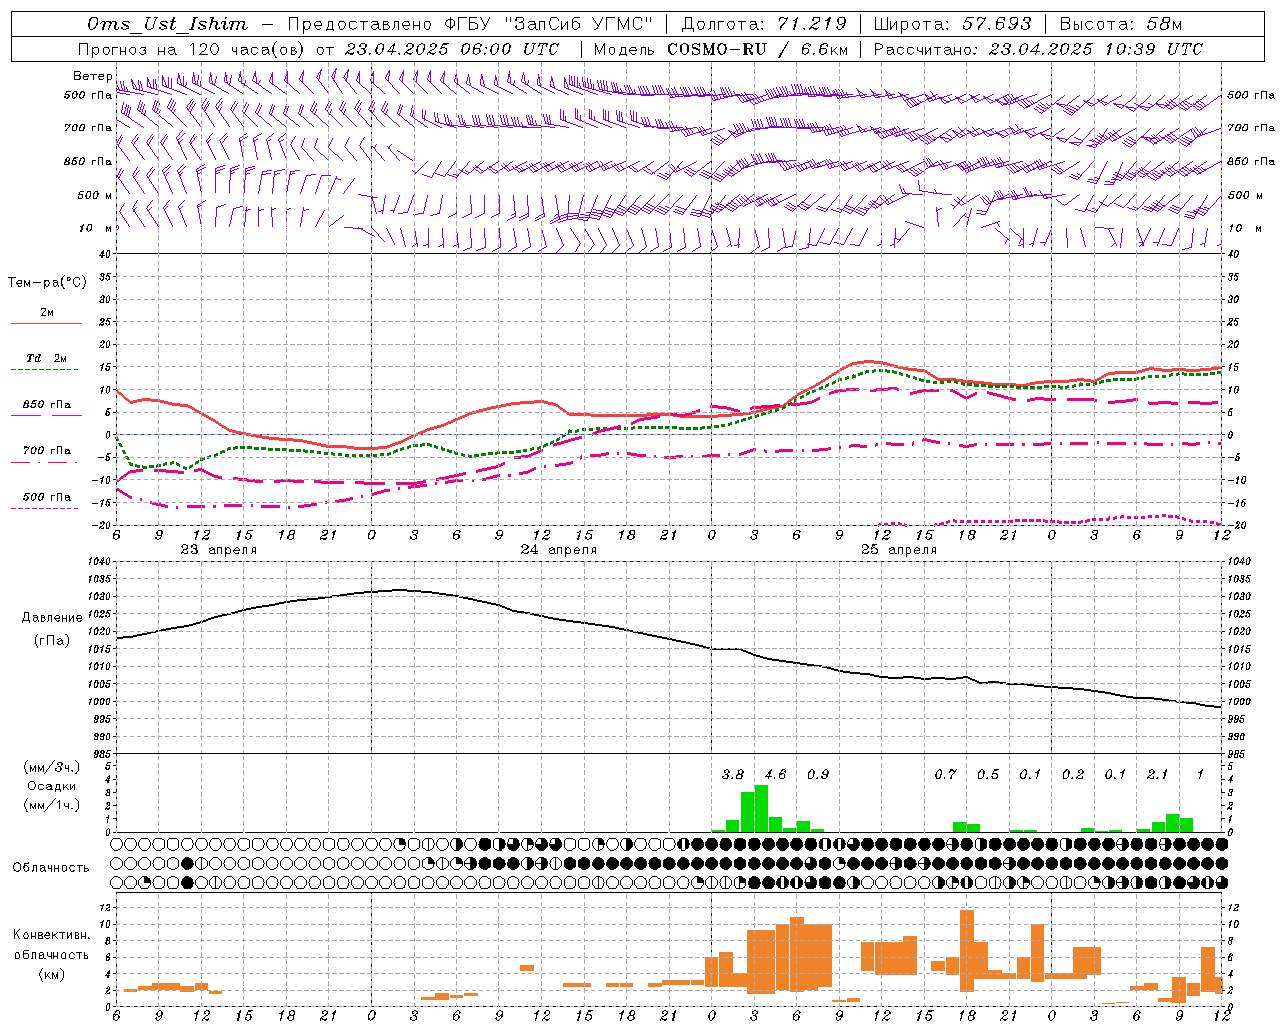Click the Давление pressure panel label
1280x1024 pixels.
click(x=52, y=618)
